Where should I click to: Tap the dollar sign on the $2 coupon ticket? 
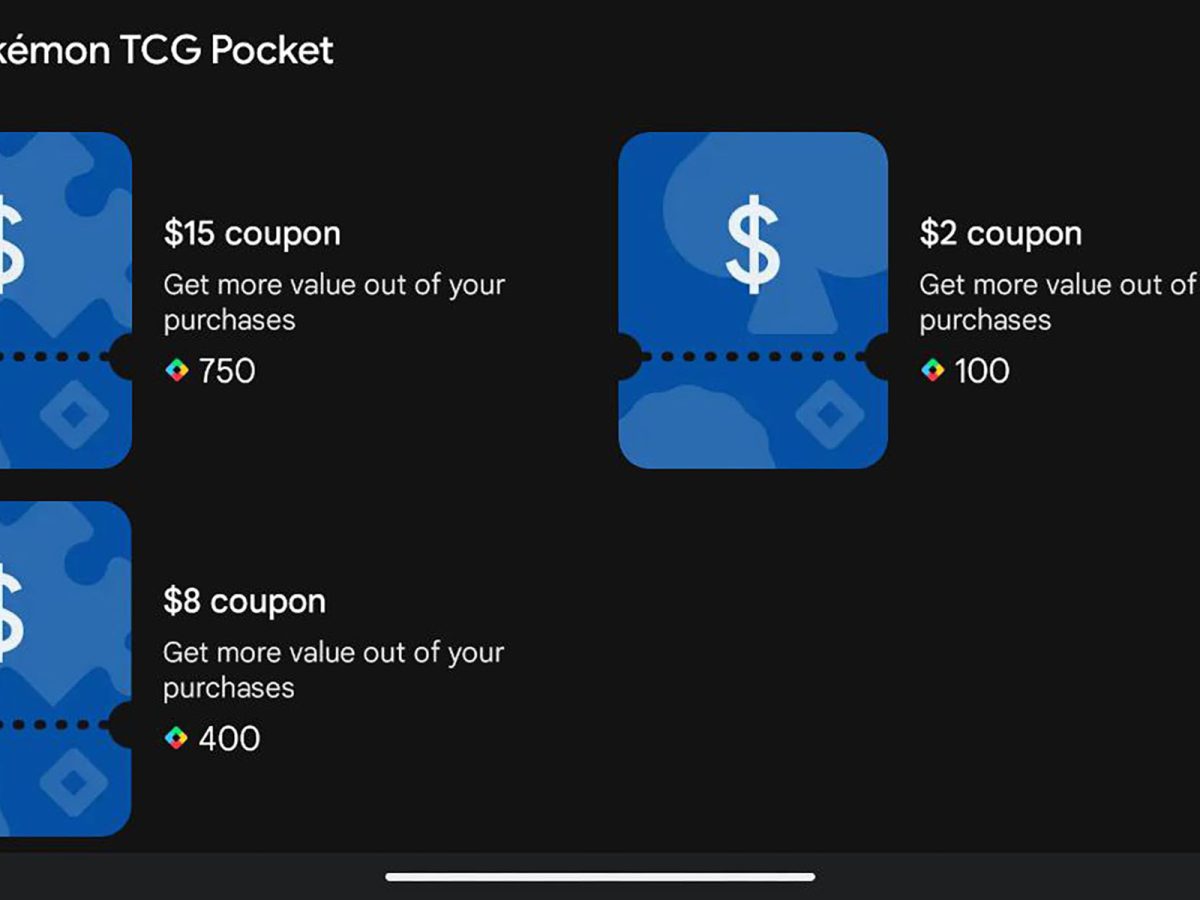pyautogui.click(x=752, y=244)
